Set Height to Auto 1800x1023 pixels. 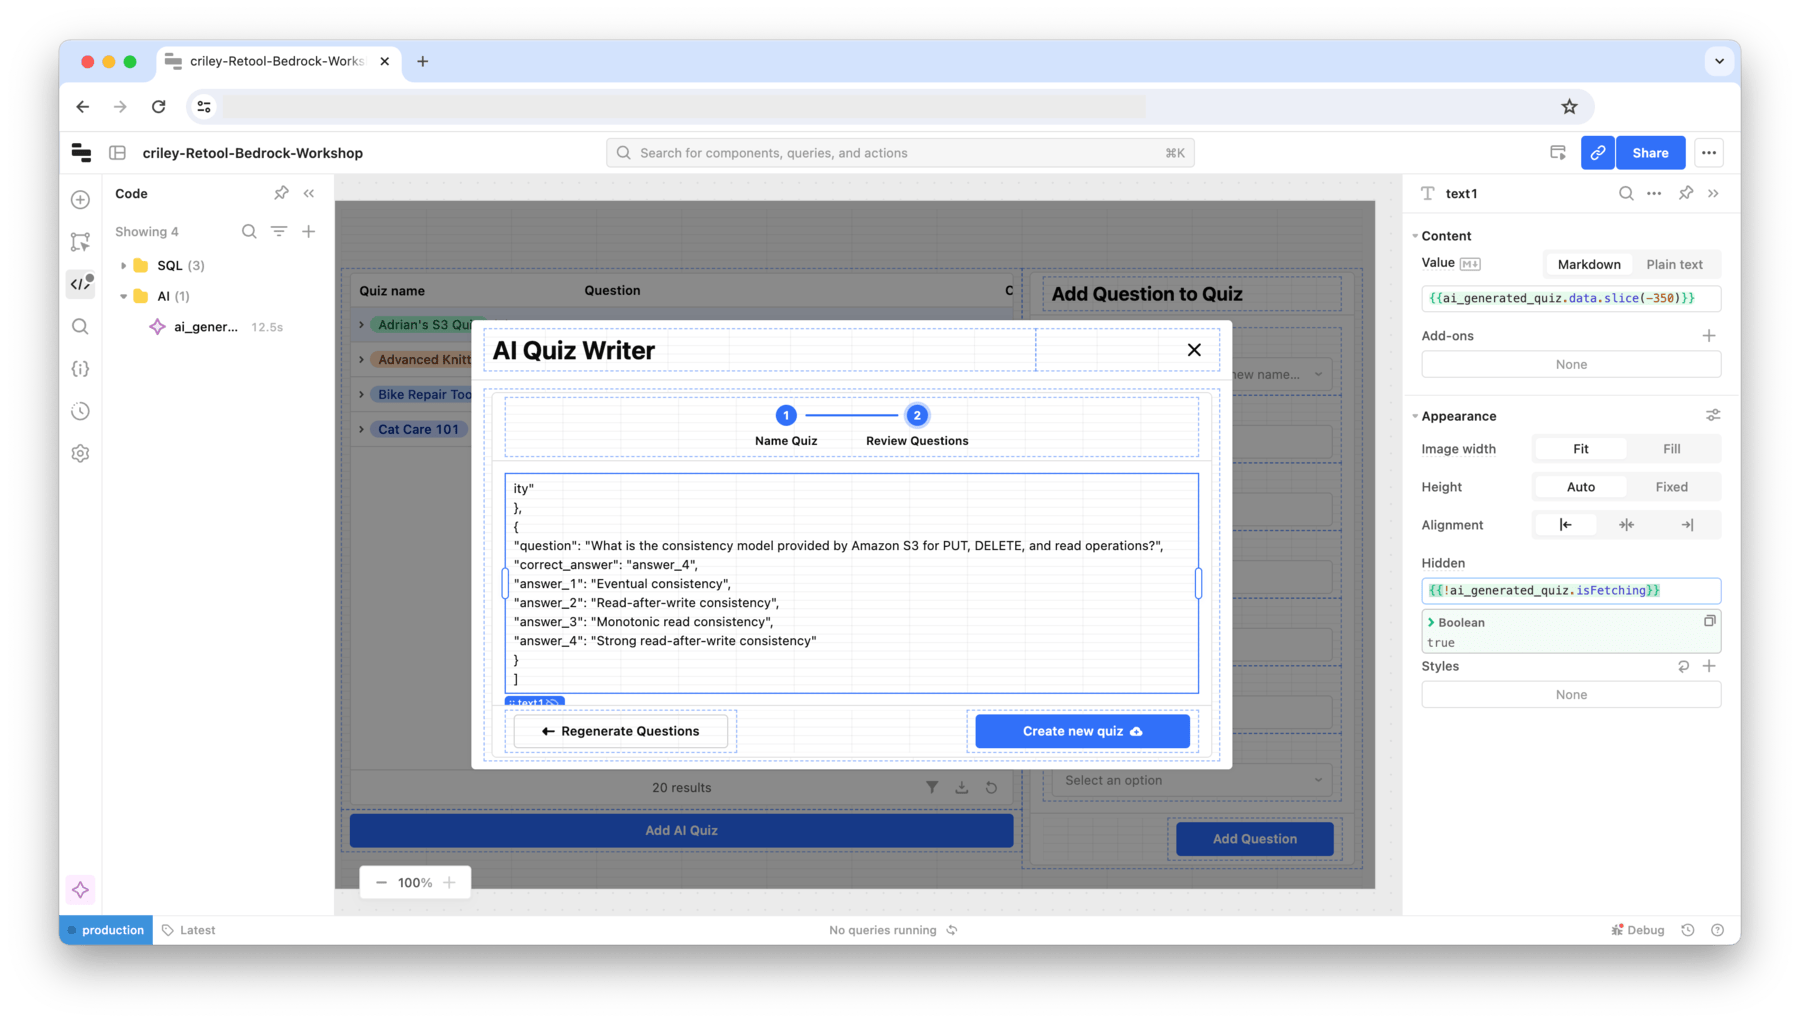[x=1580, y=487]
